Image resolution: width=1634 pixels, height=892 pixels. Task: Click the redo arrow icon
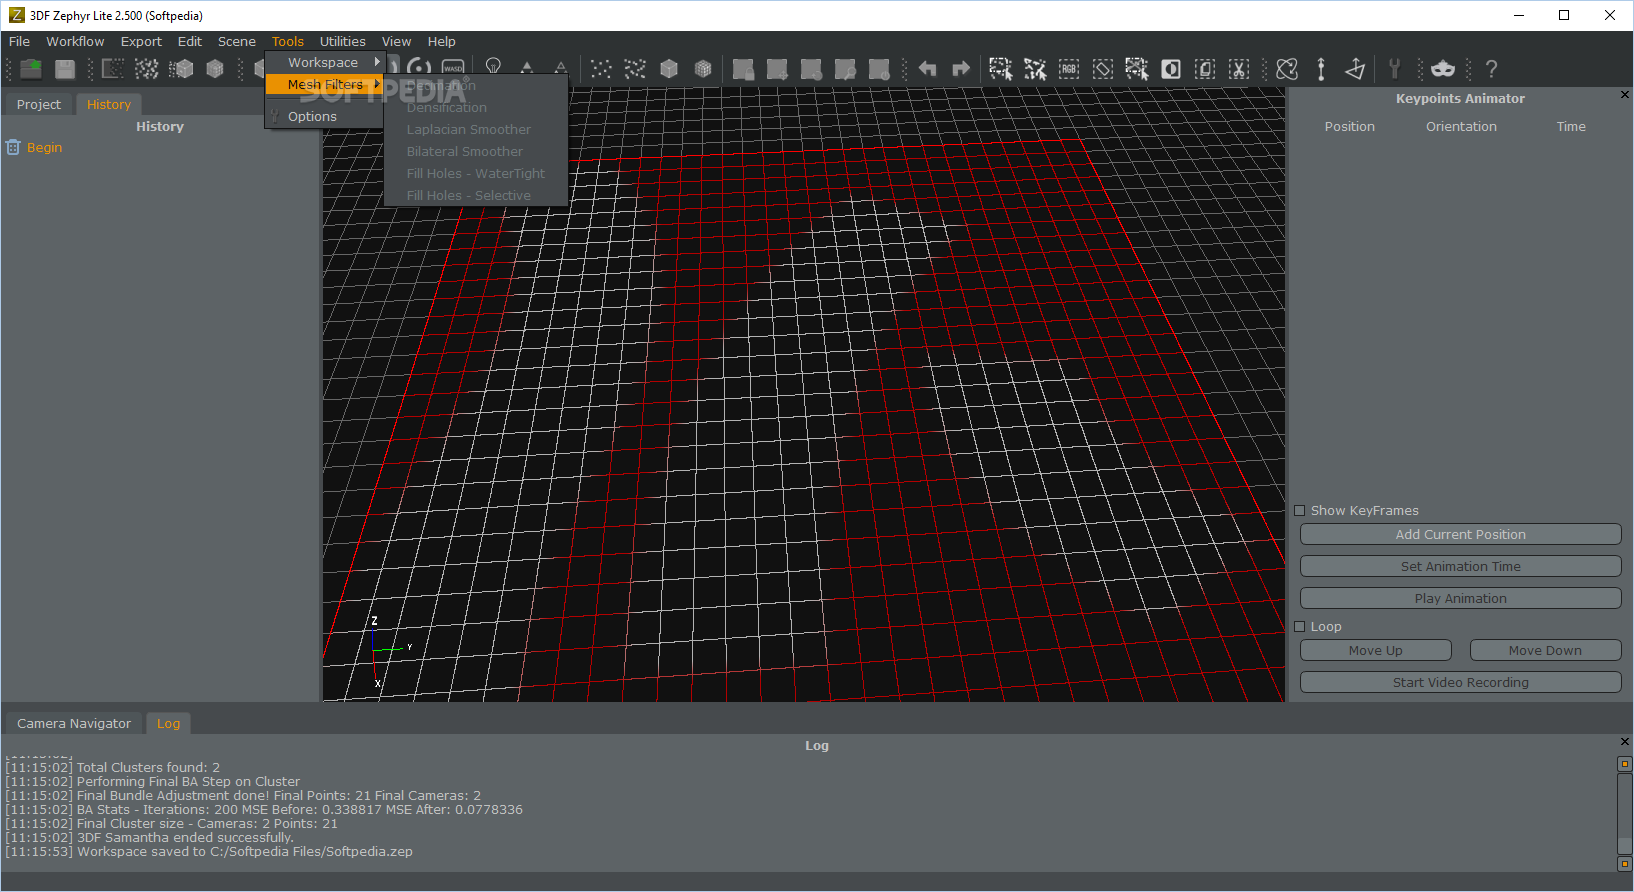tap(961, 69)
